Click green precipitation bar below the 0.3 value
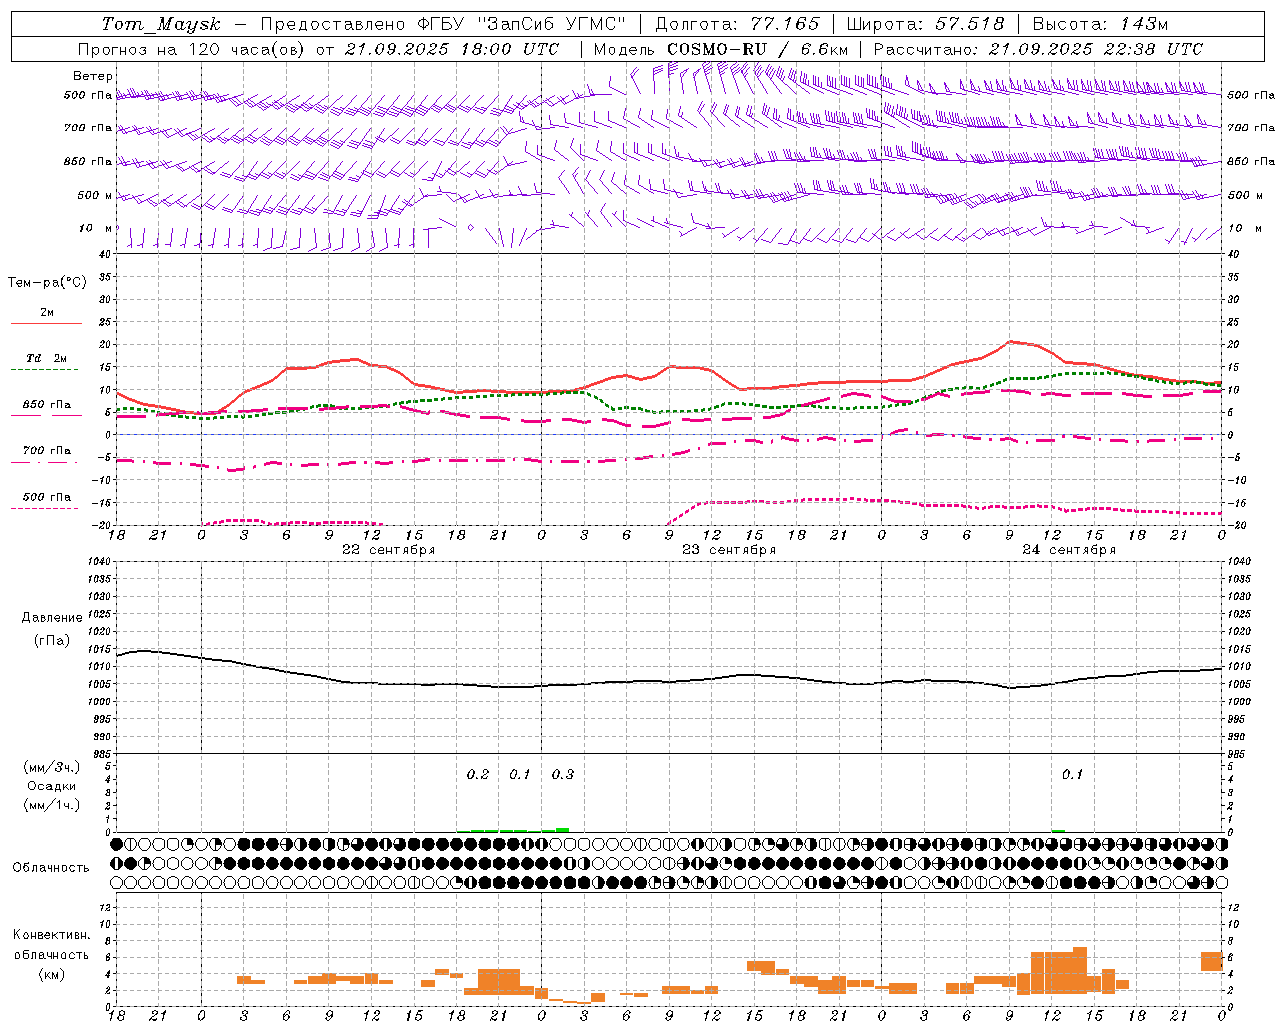 tap(562, 830)
